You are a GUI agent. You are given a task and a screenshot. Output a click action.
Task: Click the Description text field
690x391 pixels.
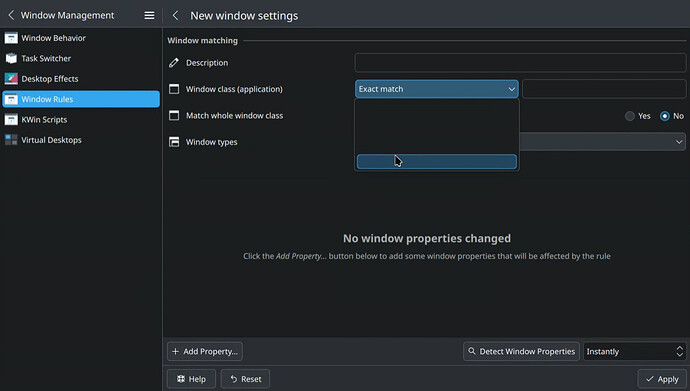point(520,62)
